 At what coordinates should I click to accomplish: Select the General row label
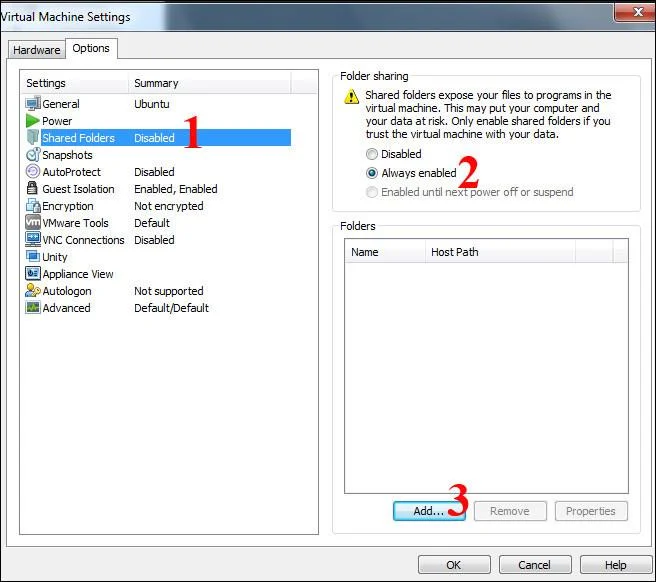(x=61, y=104)
